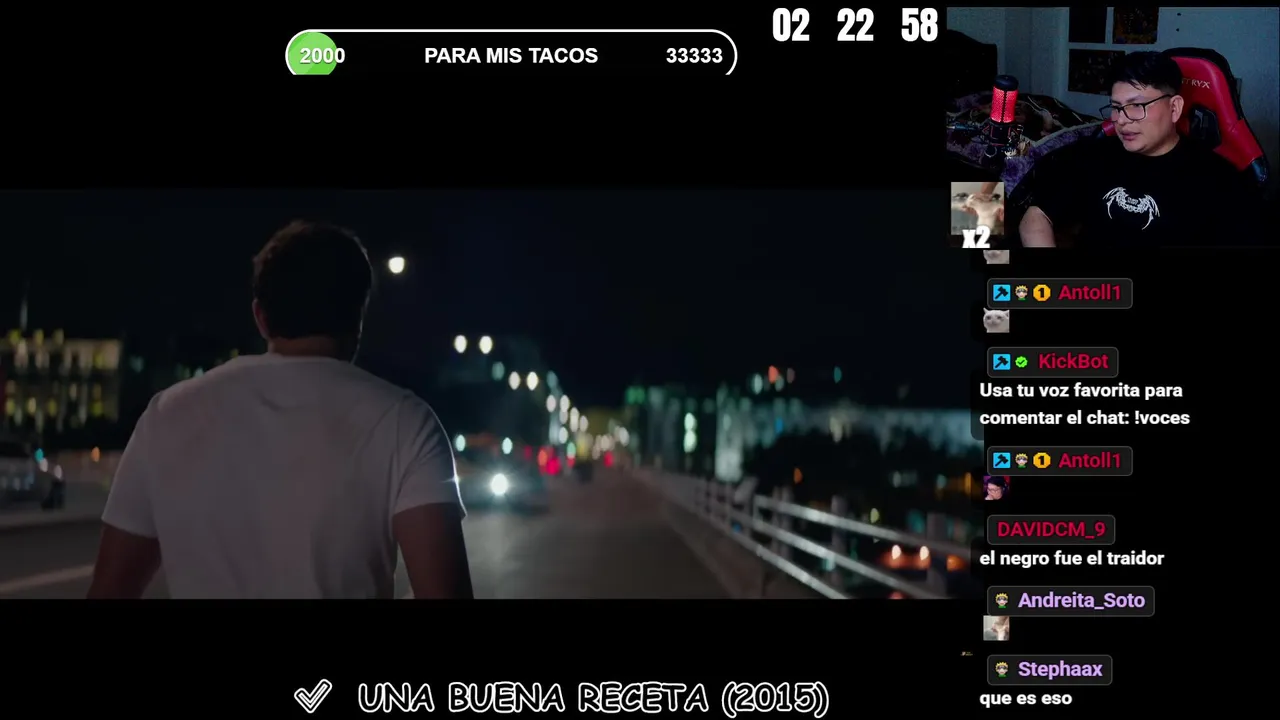The image size is (1280, 720).
Task: Click the UNA BUENA RECETA (2015) title
Action: click(x=593, y=698)
